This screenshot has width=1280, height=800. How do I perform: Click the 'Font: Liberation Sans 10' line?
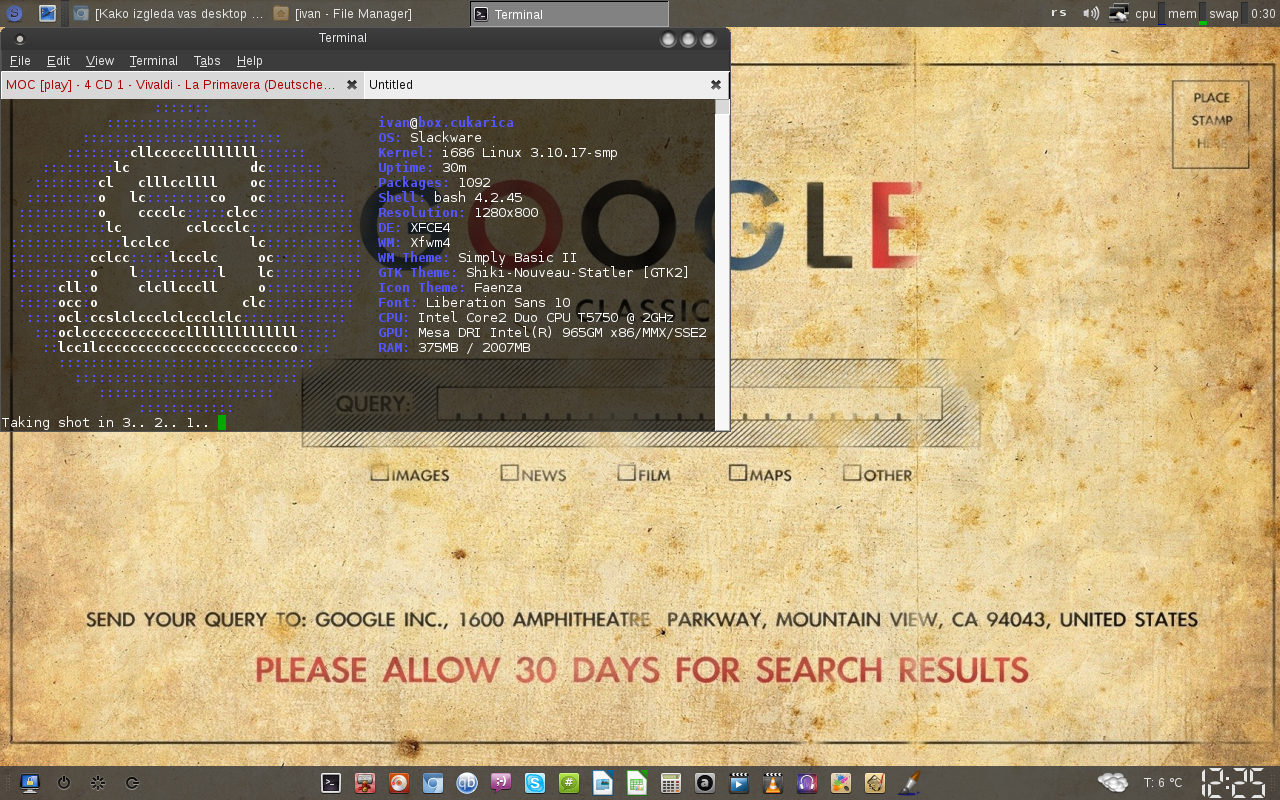pyautogui.click(x=474, y=303)
